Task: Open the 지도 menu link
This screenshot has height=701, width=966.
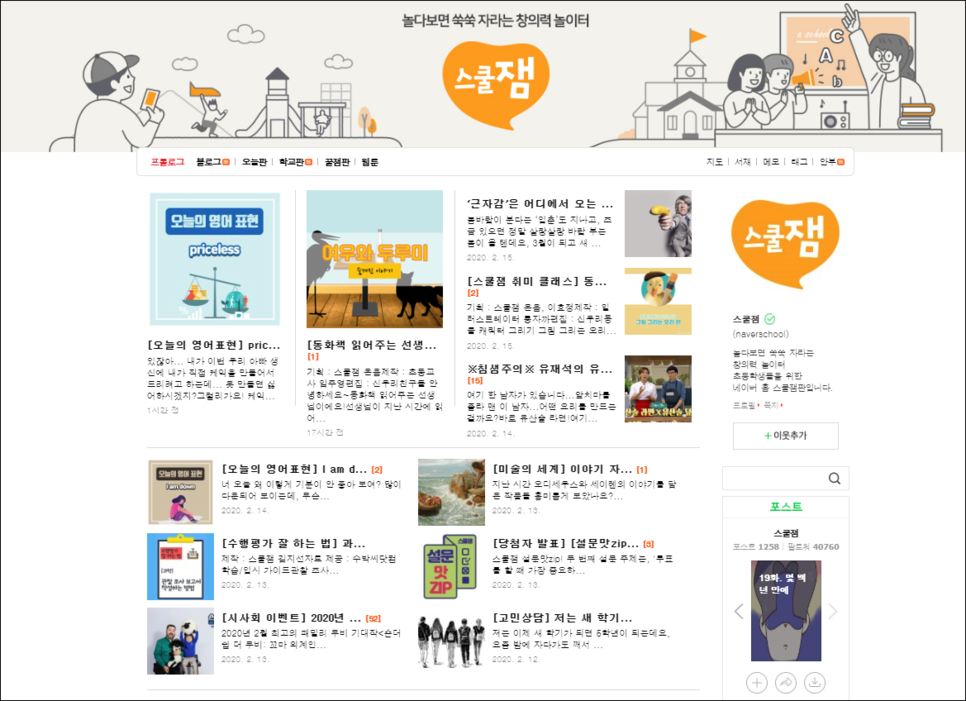Action: pos(714,162)
